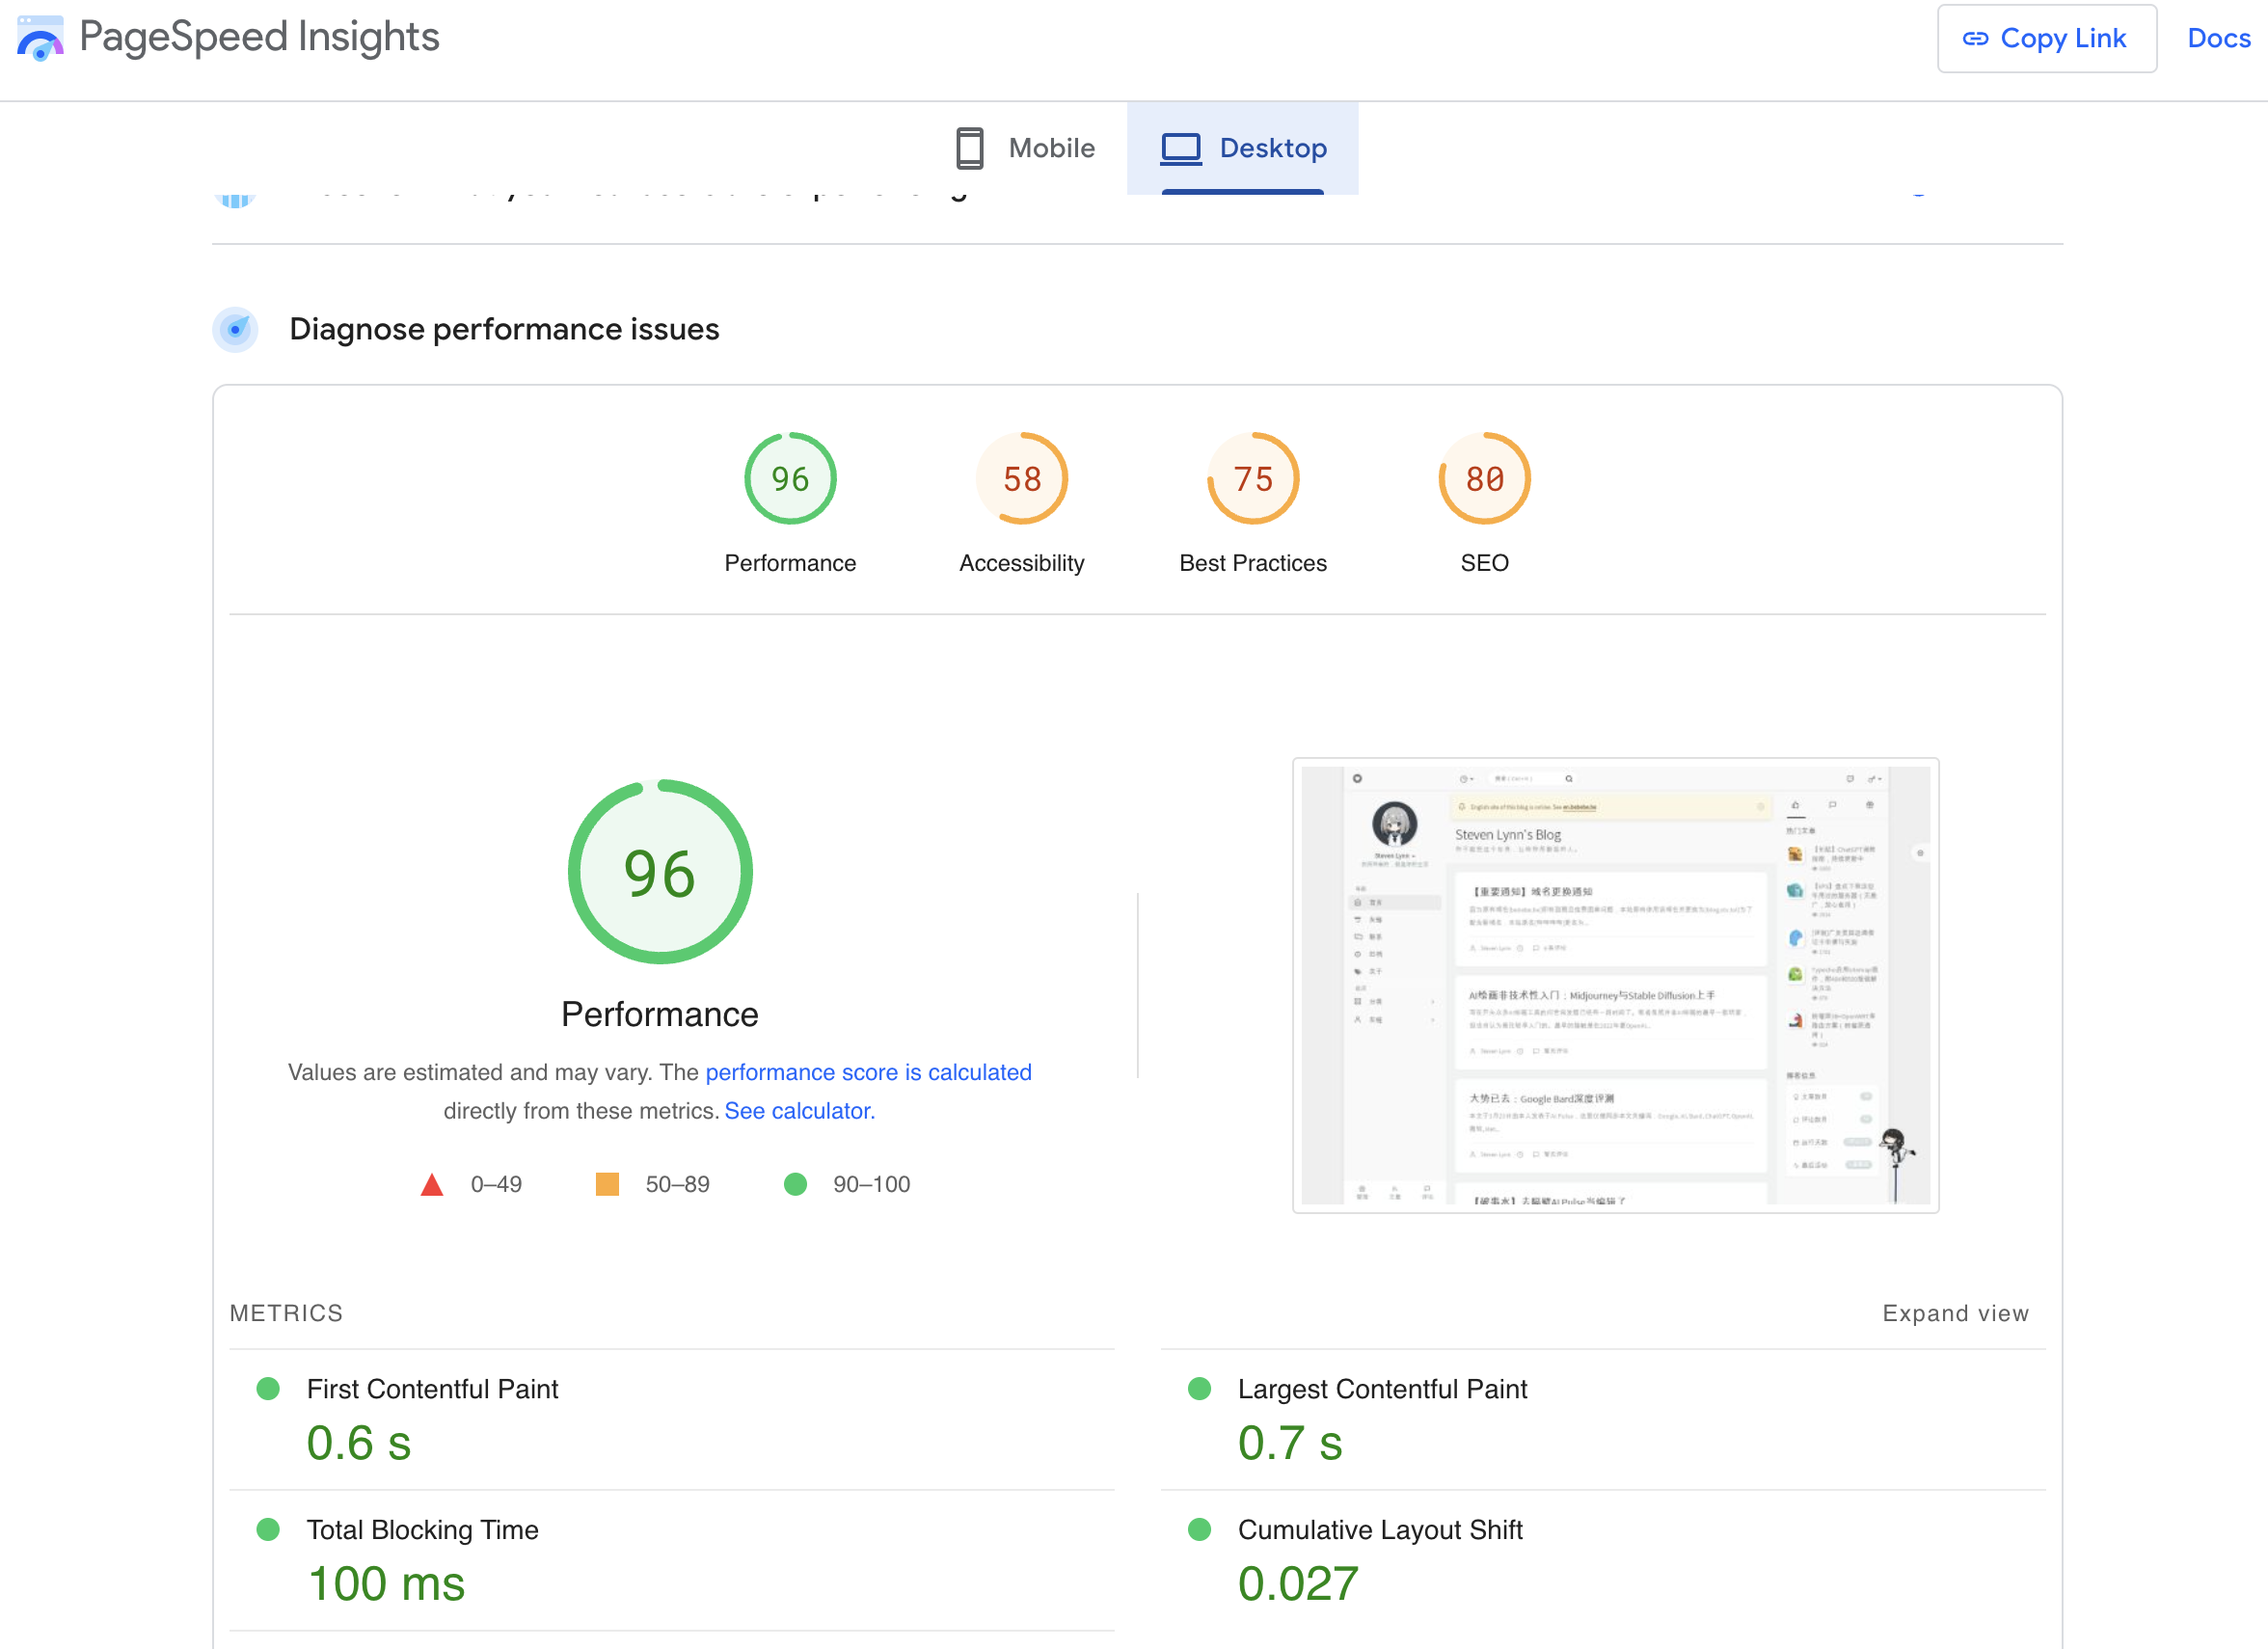
Task: Click the page screenshot thumbnail
Action: 1615,985
